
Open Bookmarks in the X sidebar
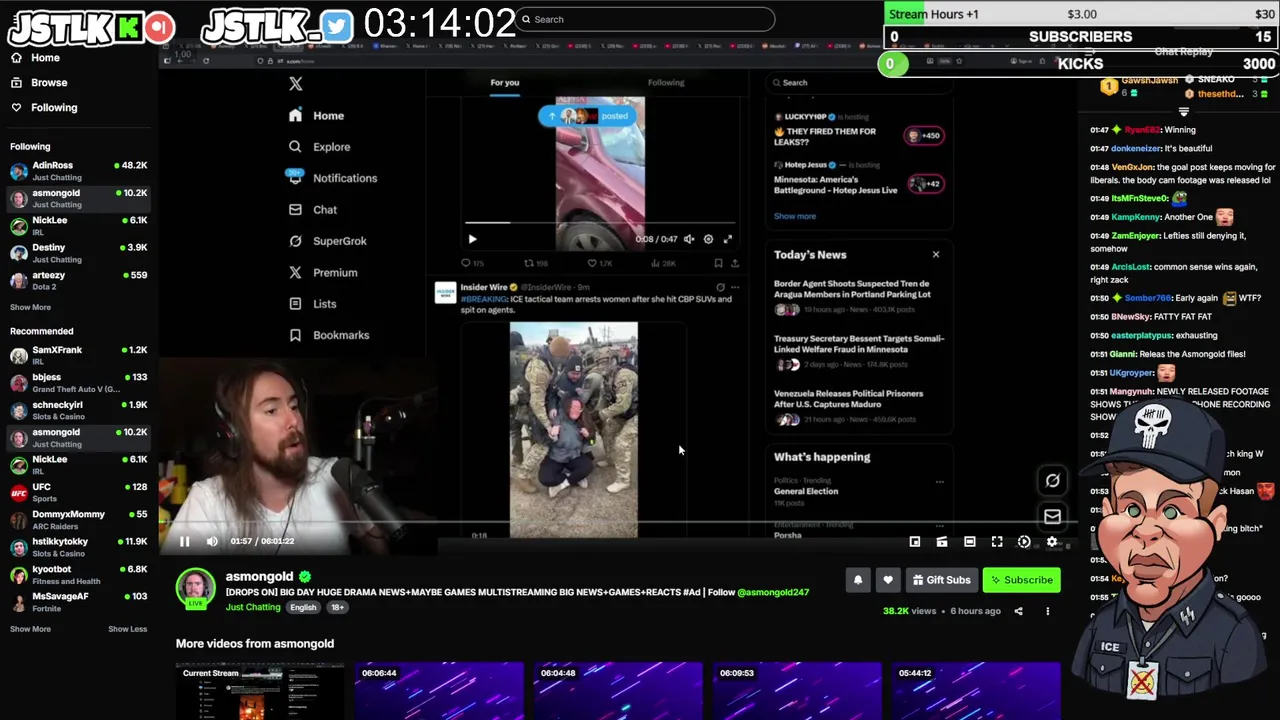329,335
